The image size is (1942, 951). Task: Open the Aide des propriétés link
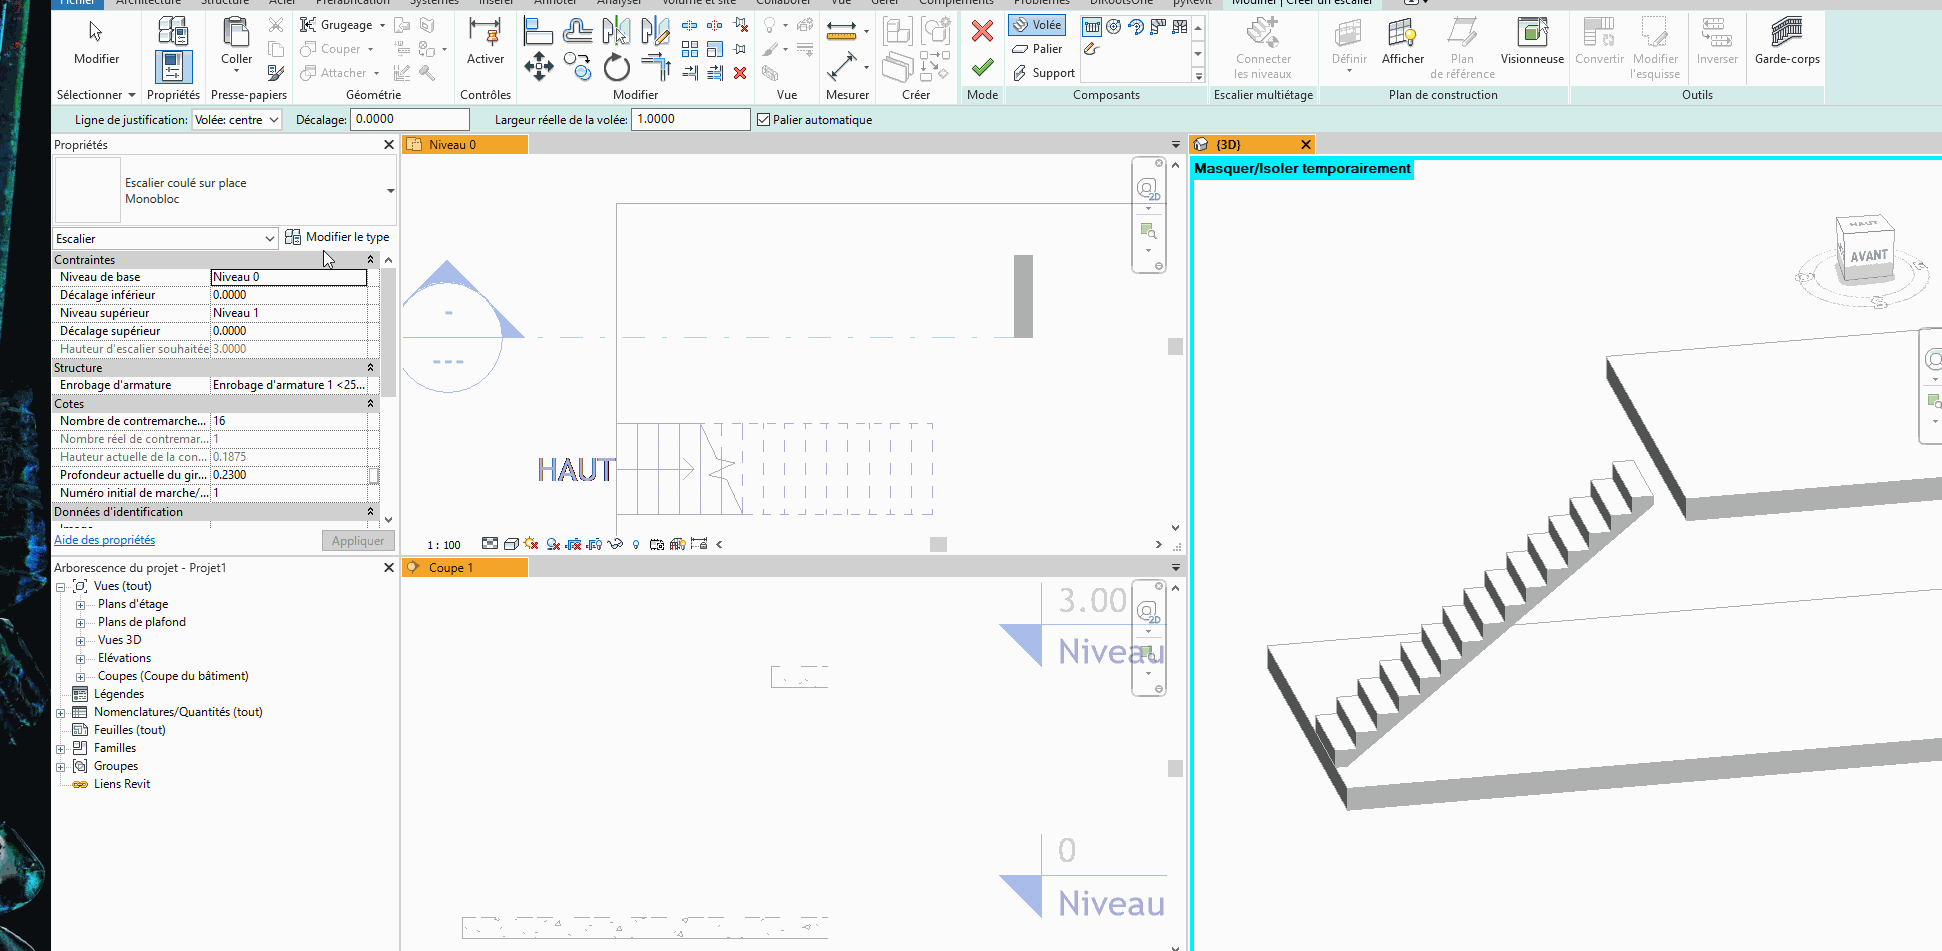click(104, 540)
